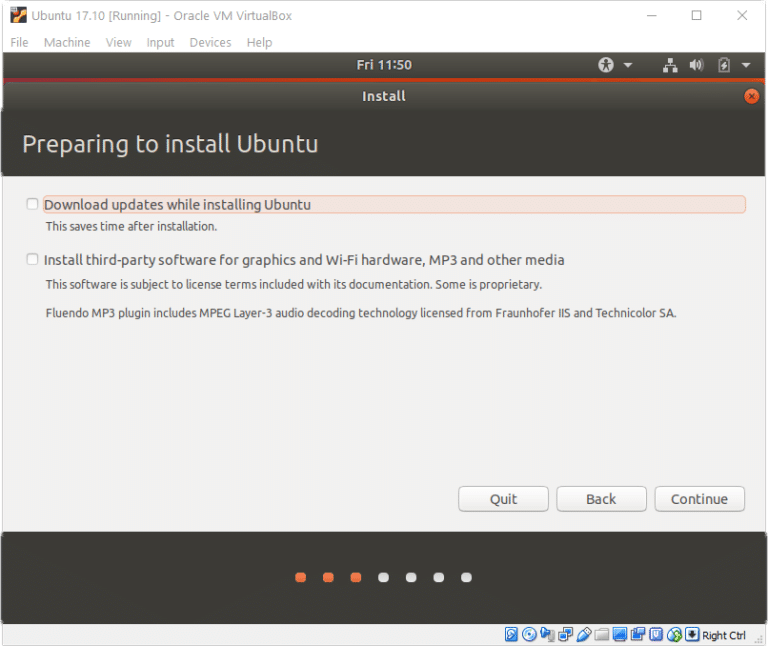768x646 pixels.
Task: Proceed with the Continue button
Action: point(699,499)
